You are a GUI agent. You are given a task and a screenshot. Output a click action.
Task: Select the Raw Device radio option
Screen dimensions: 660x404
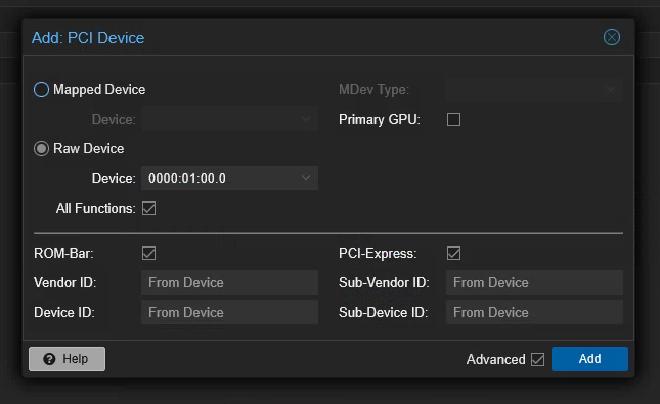pyautogui.click(x=41, y=149)
